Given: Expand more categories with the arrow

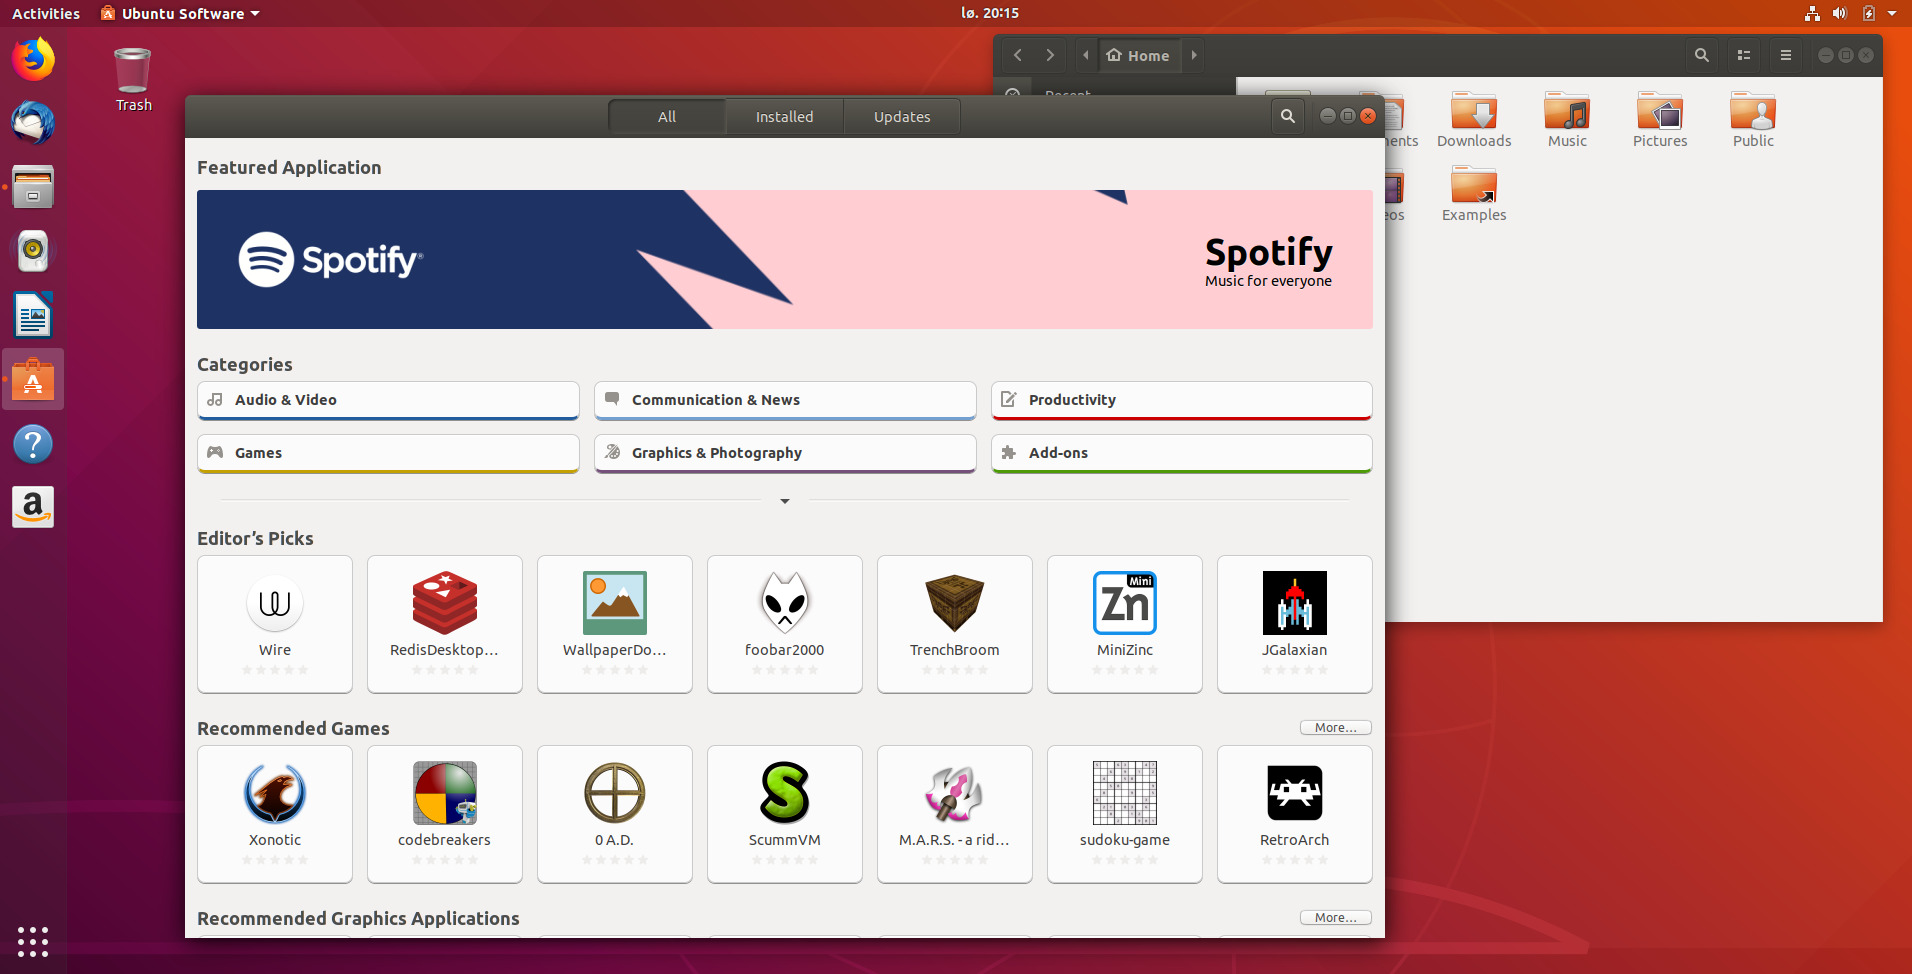Looking at the screenshot, I should click(x=785, y=501).
